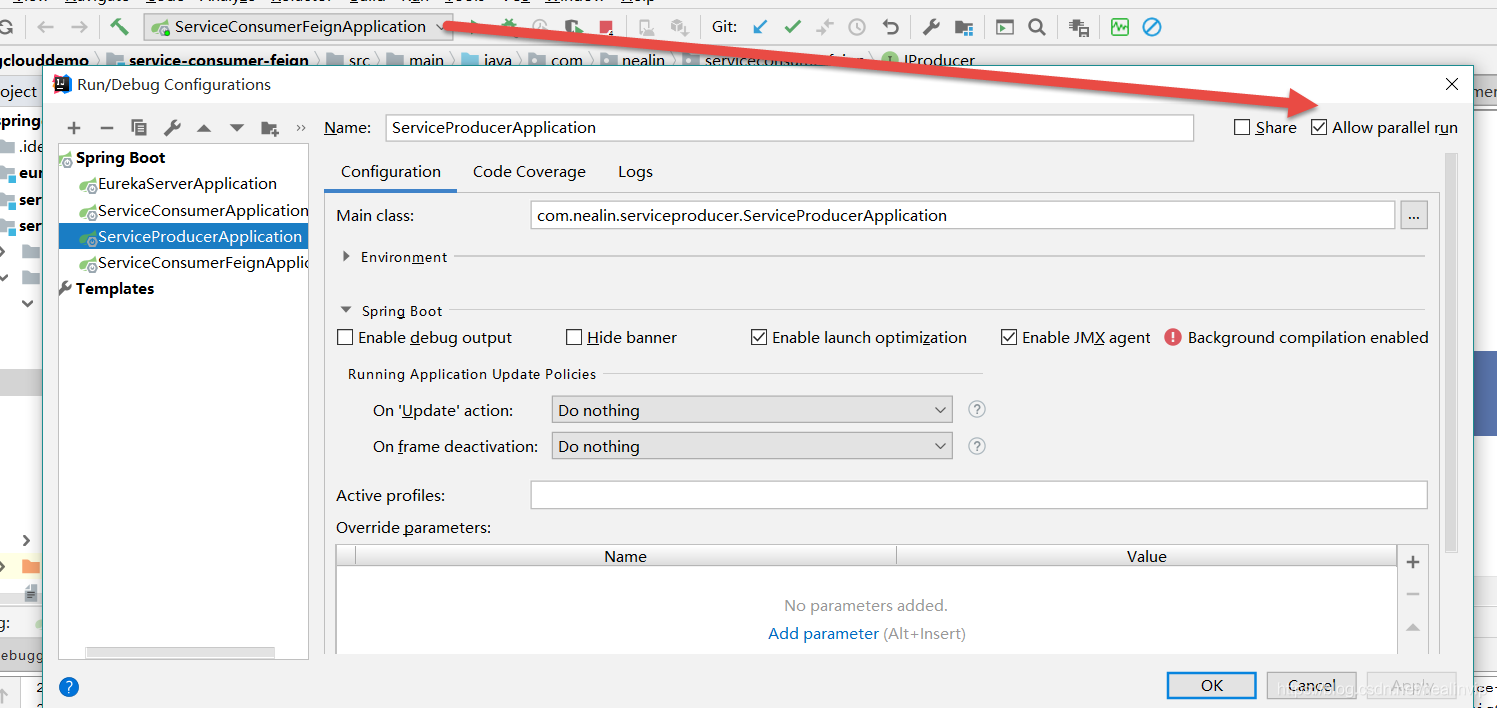Click into the Main class field
The image size is (1497, 708).
click(x=962, y=215)
